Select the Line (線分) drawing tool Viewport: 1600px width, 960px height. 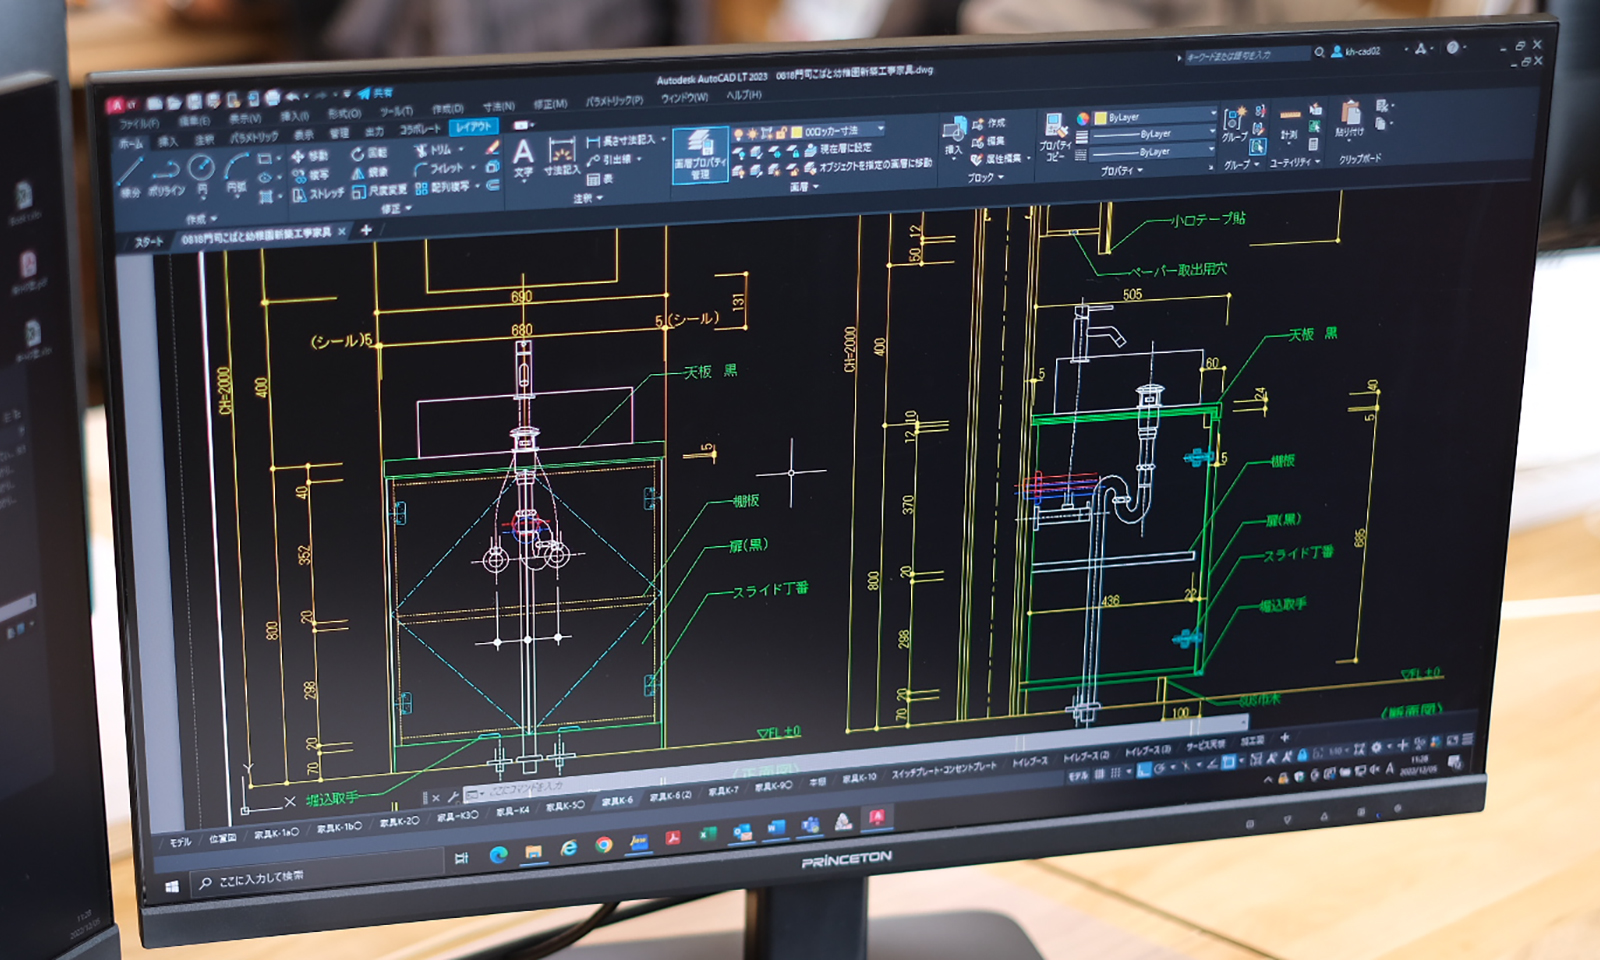[129, 172]
